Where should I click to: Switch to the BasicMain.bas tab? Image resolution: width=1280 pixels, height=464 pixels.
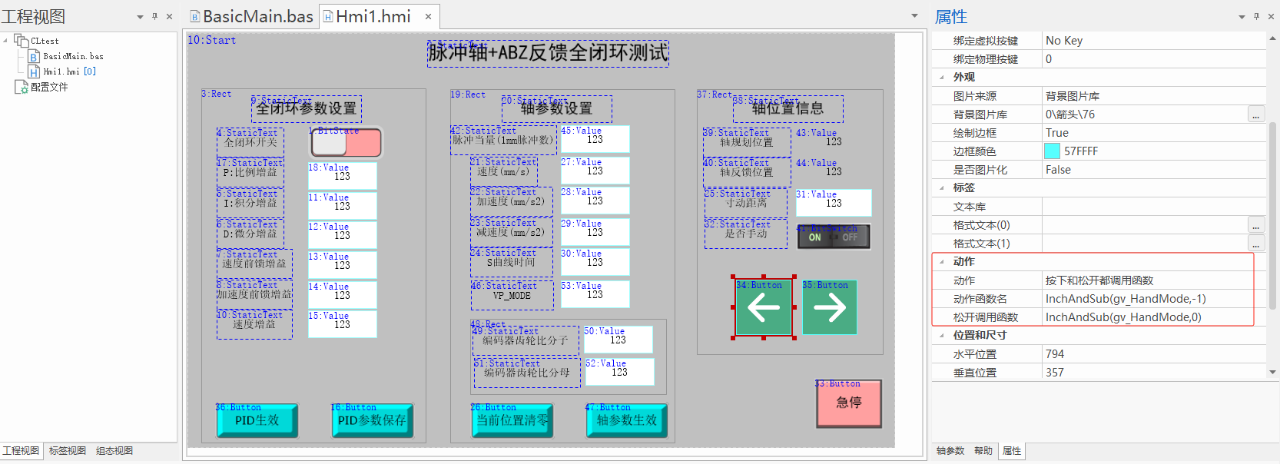coord(253,17)
